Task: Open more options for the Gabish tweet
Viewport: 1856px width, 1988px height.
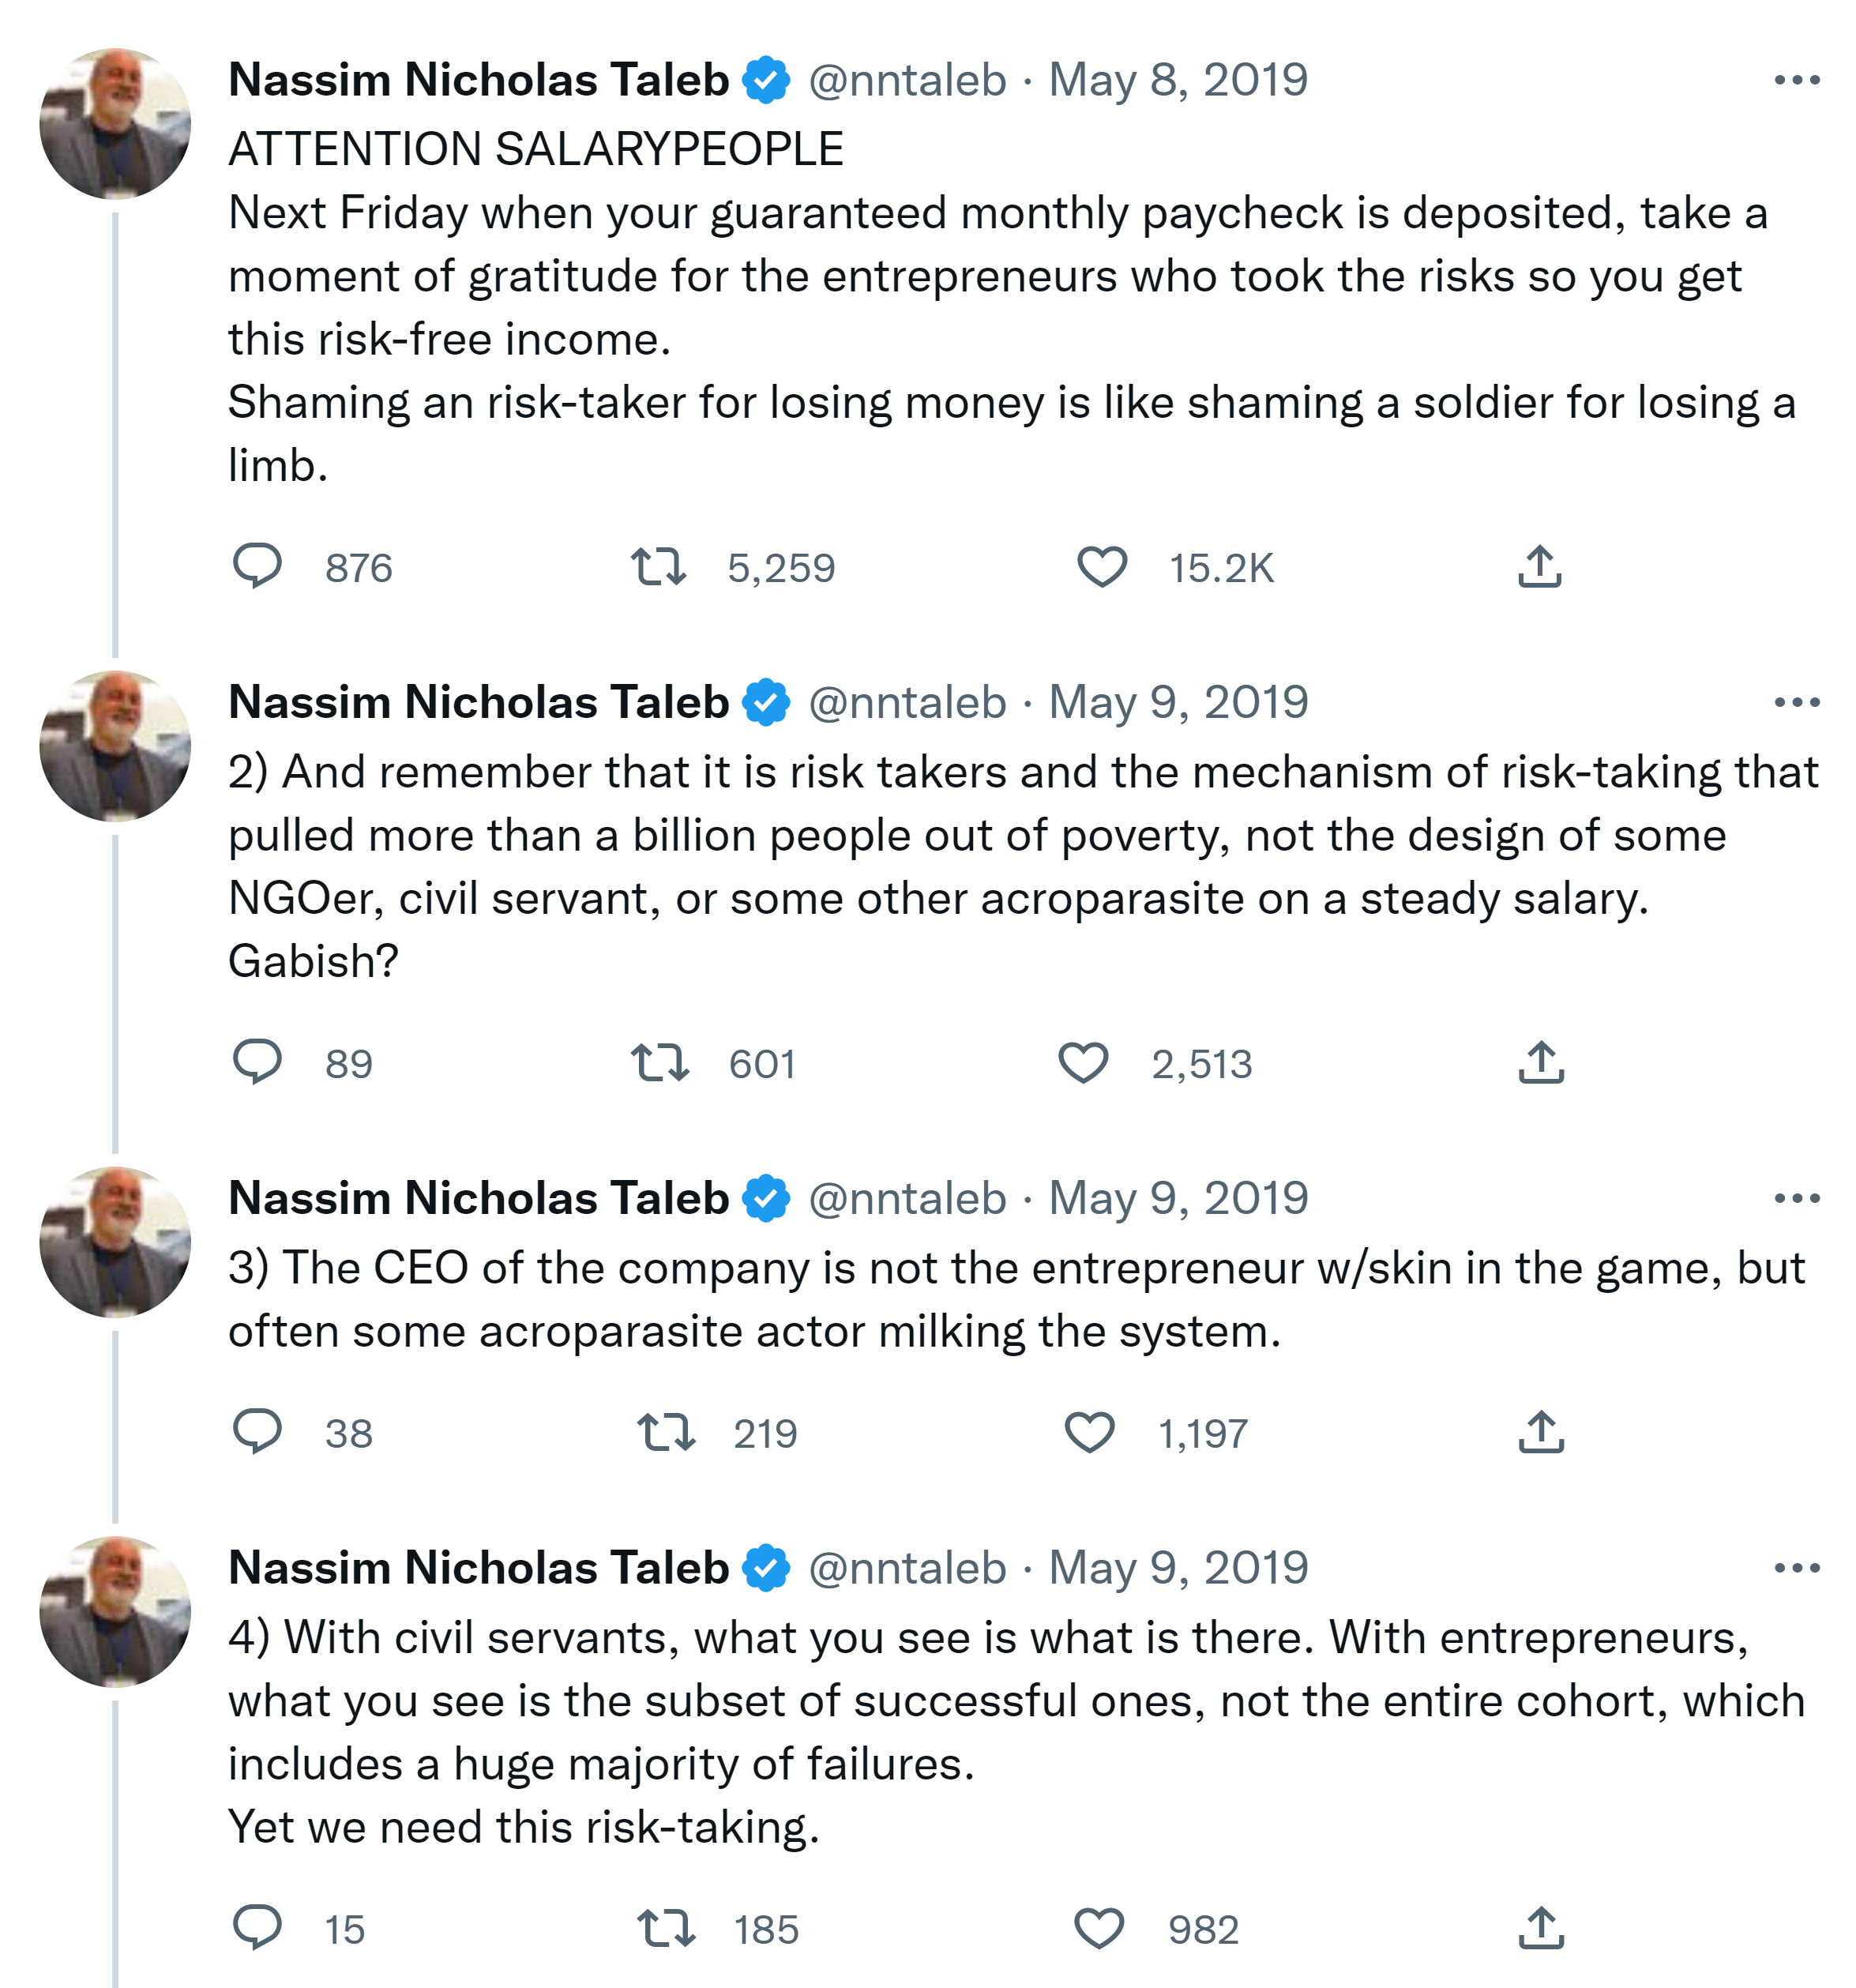Action: click(x=1796, y=702)
